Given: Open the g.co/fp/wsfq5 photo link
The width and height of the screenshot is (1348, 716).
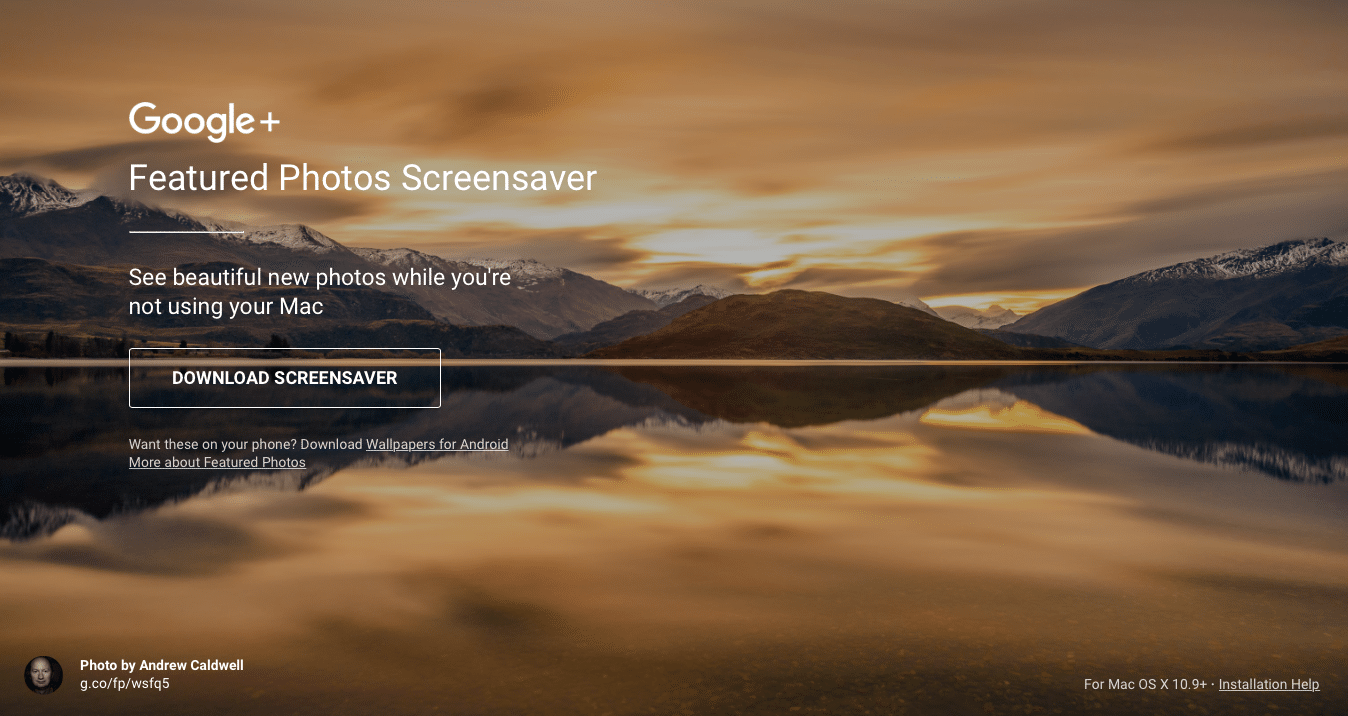Looking at the screenshot, I should point(125,684).
